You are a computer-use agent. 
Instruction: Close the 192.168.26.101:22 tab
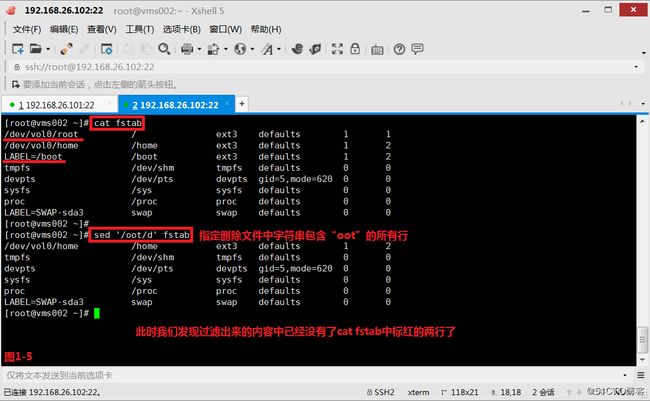[110, 104]
